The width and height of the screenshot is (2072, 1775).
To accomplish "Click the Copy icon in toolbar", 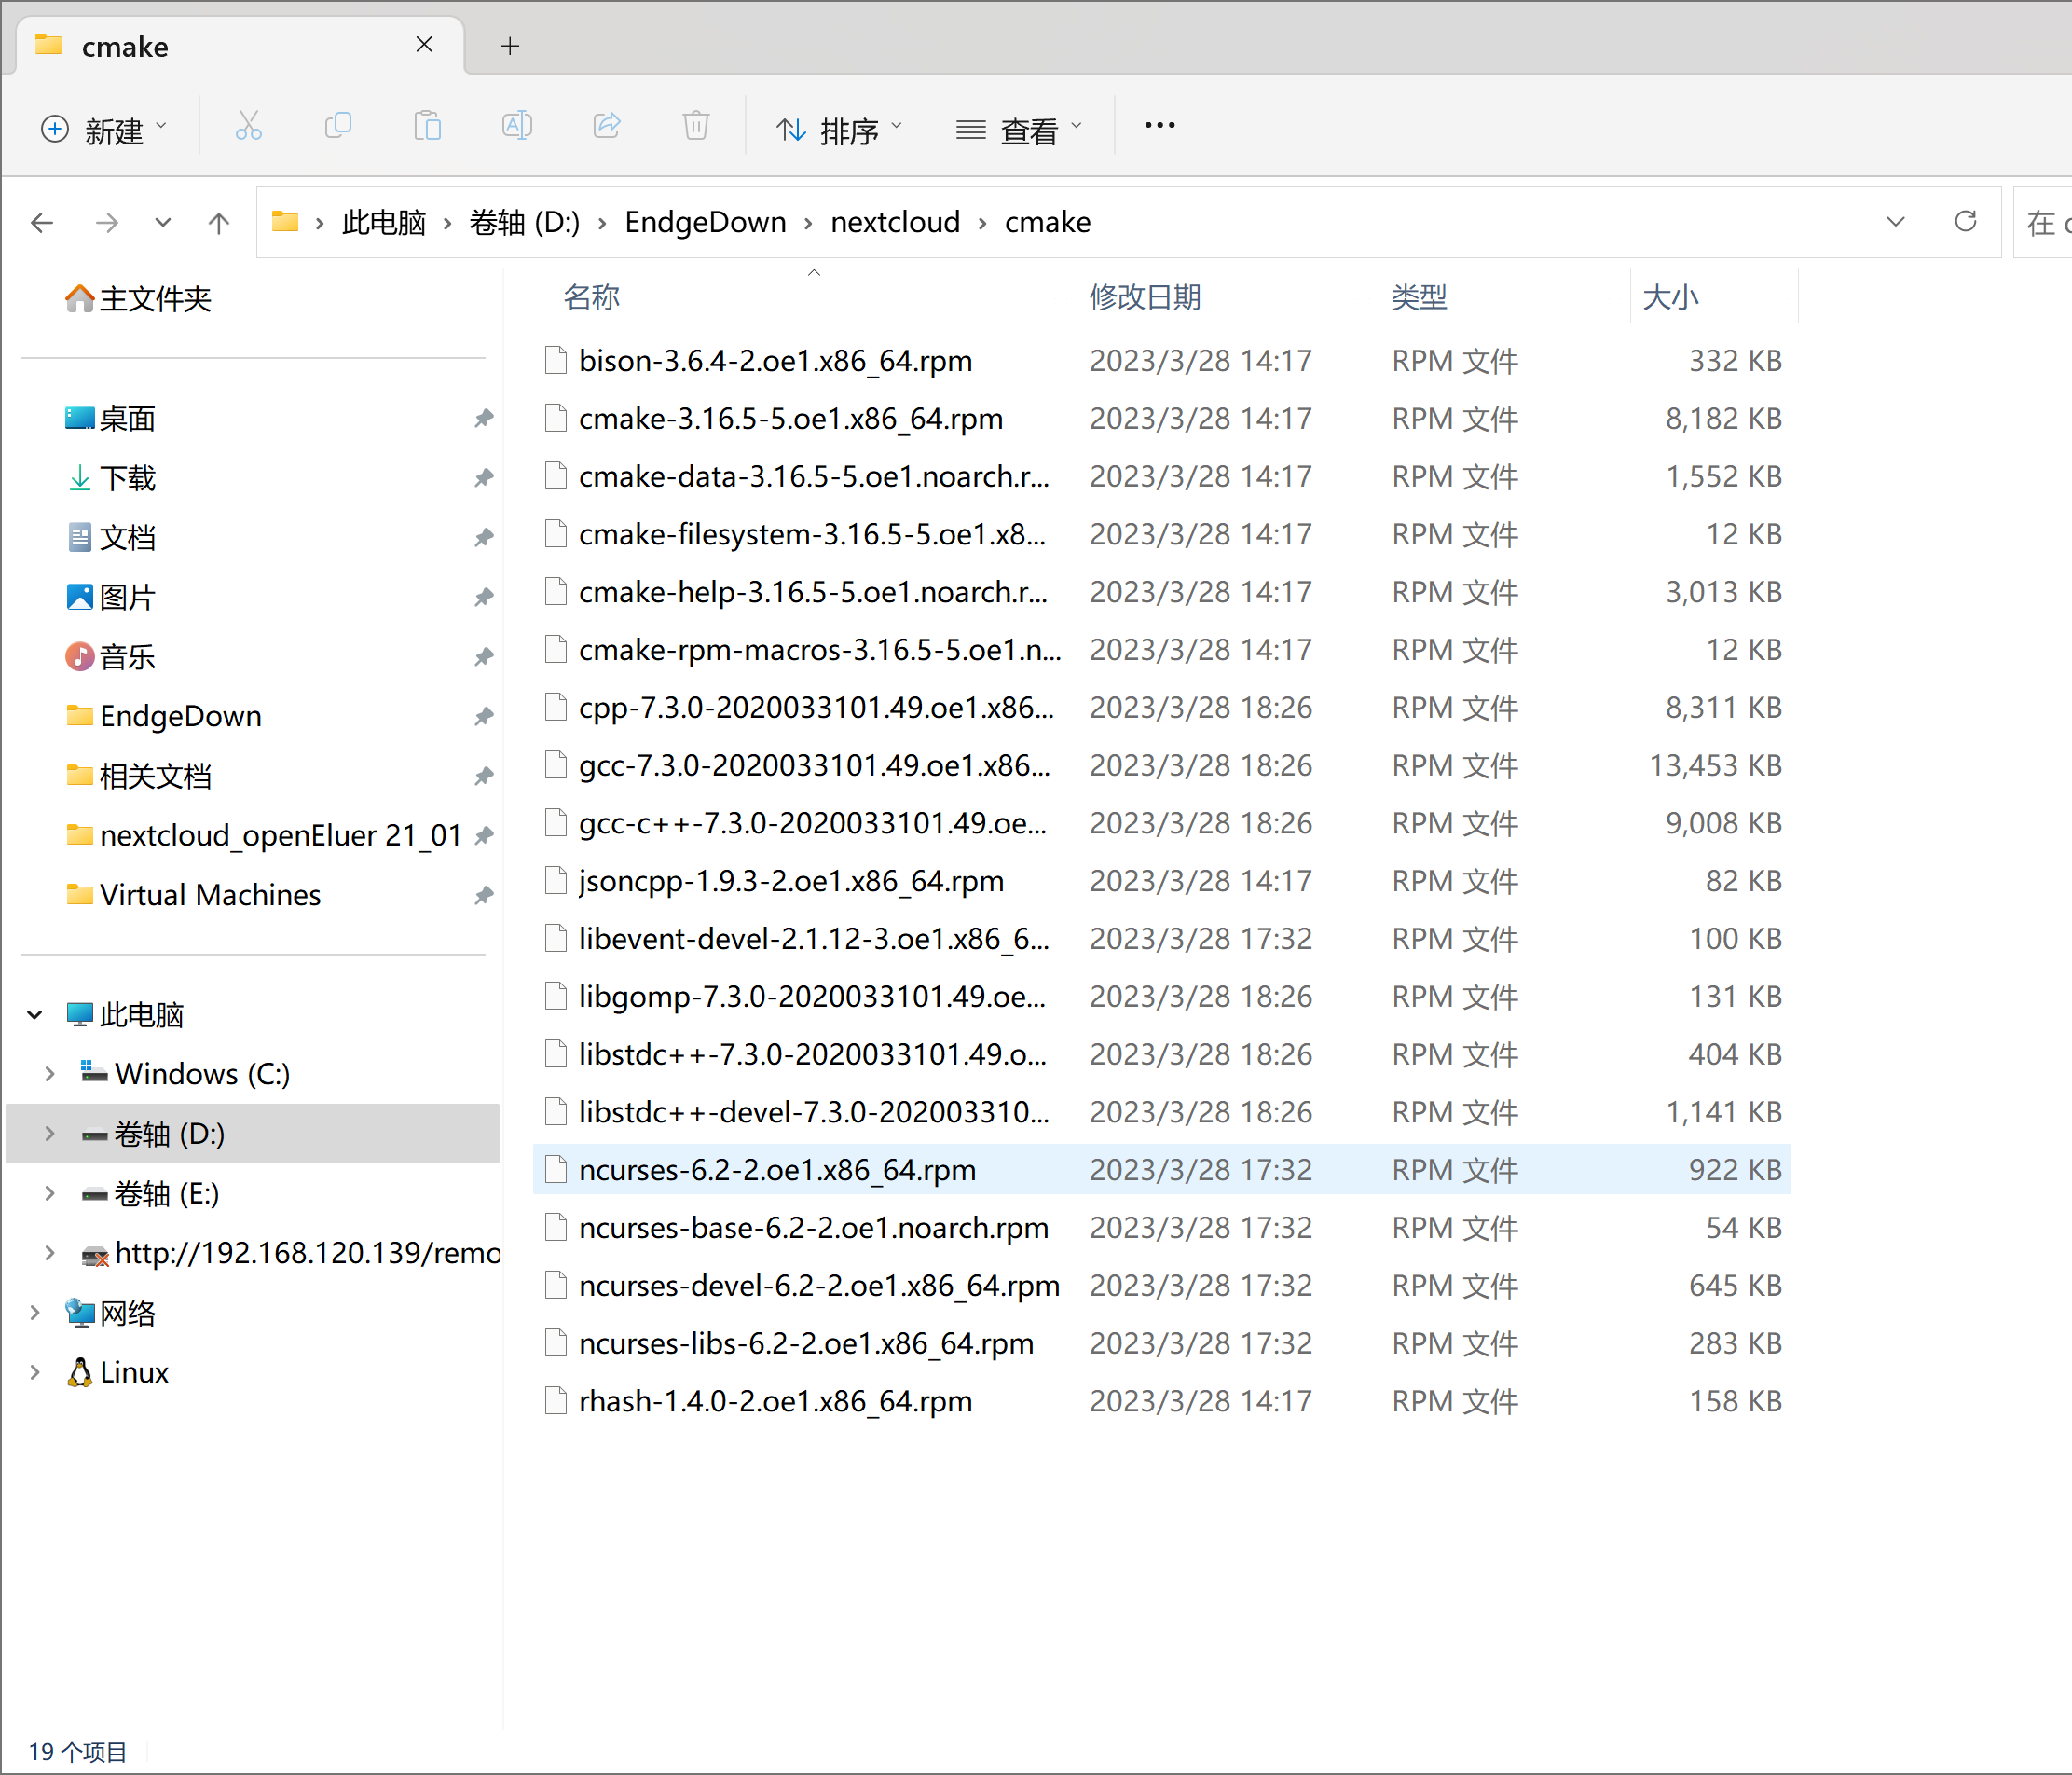I will [338, 127].
